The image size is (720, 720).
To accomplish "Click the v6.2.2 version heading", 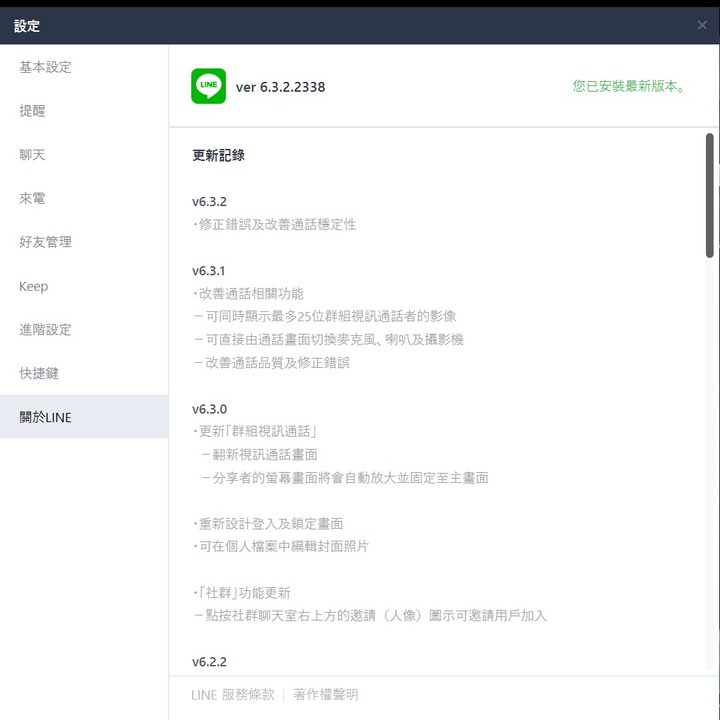I will click(x=209, y=662).
